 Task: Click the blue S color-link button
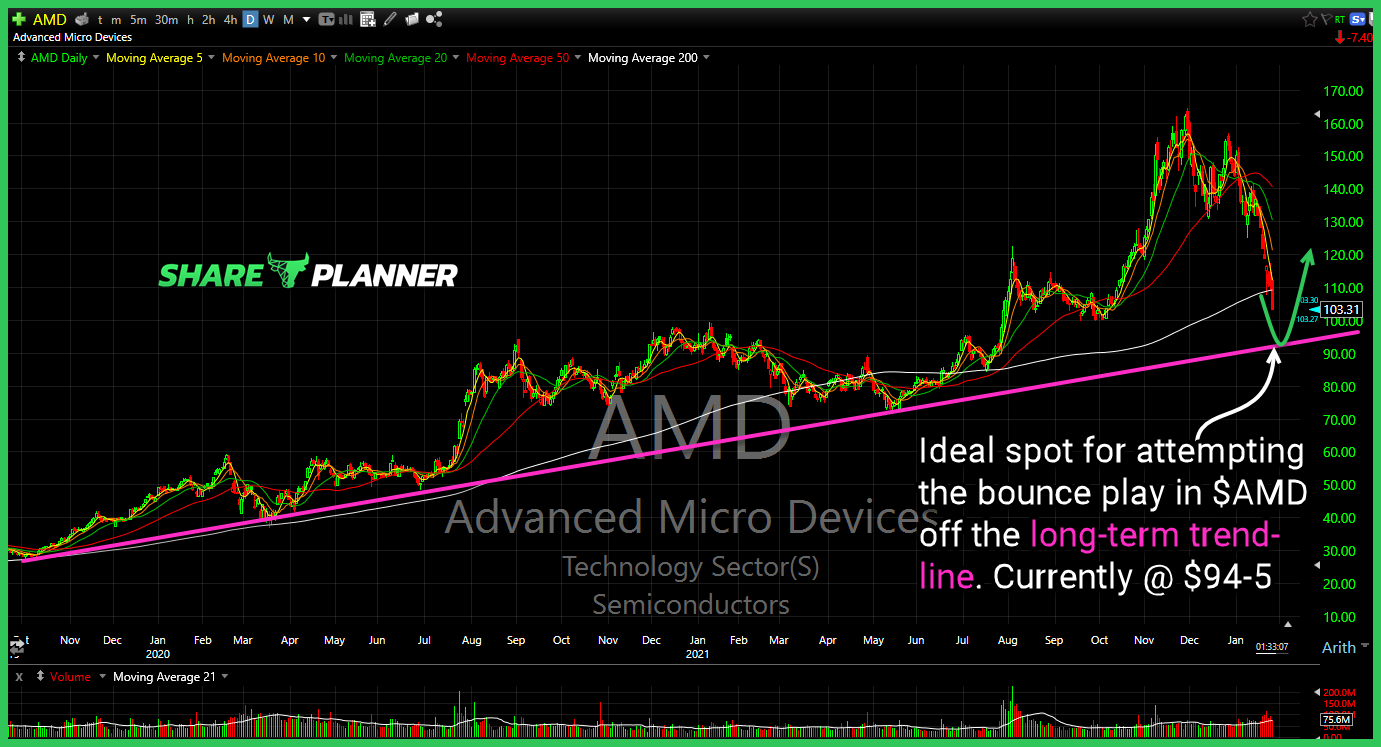pos(1357,19)
